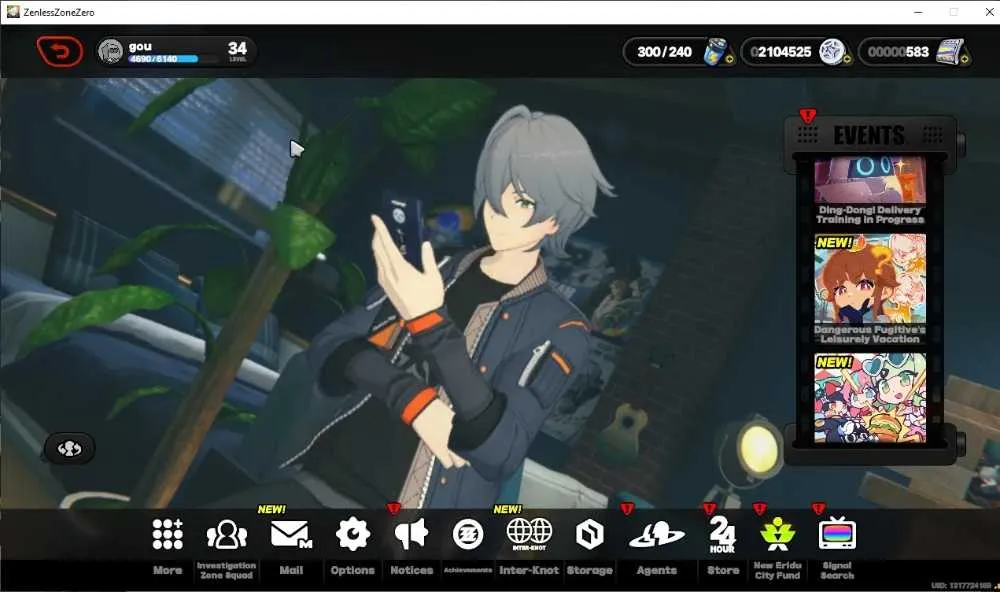The height and width of the screenshot is (592, 1000).
Task: Open the Agents icon
Action: 657,535
